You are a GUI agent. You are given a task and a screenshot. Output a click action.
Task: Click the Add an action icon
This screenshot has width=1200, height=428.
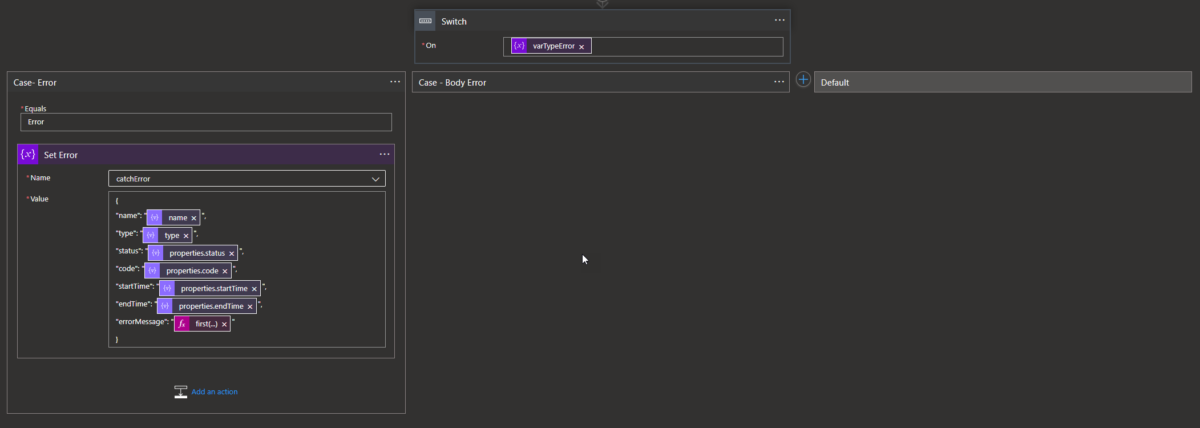pos(181,391)
